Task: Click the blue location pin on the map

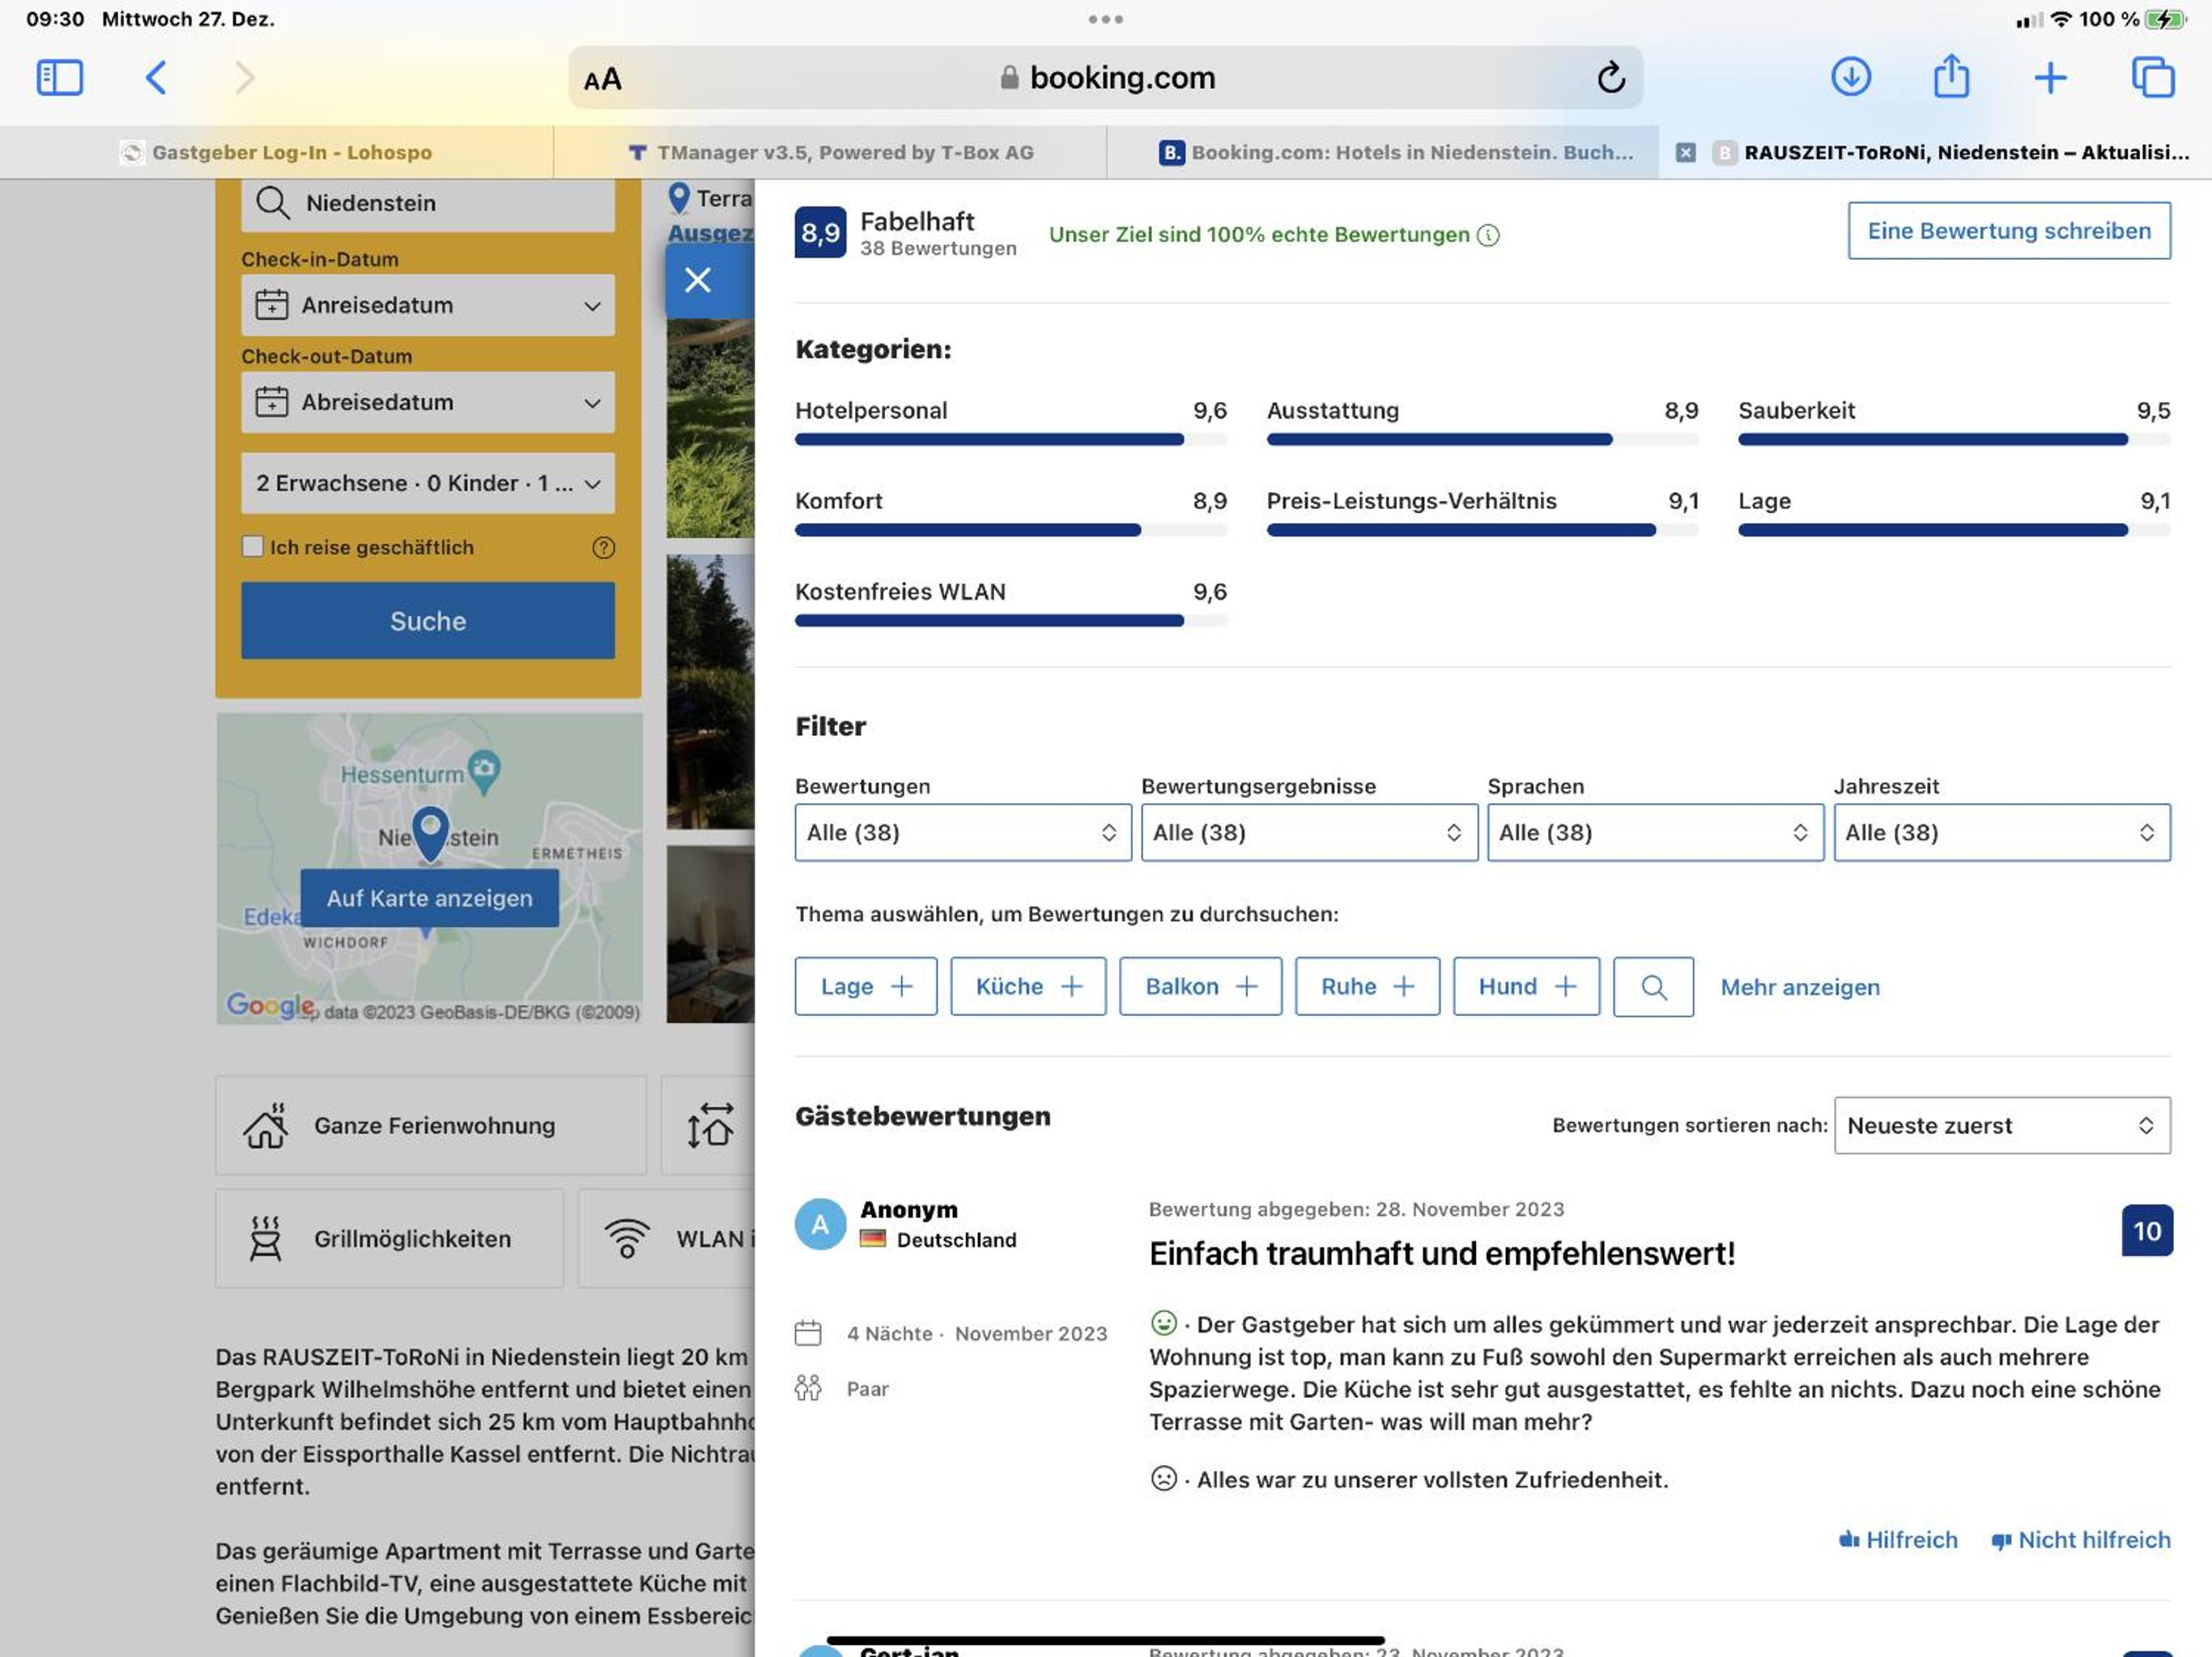Action: click(430, 834)
